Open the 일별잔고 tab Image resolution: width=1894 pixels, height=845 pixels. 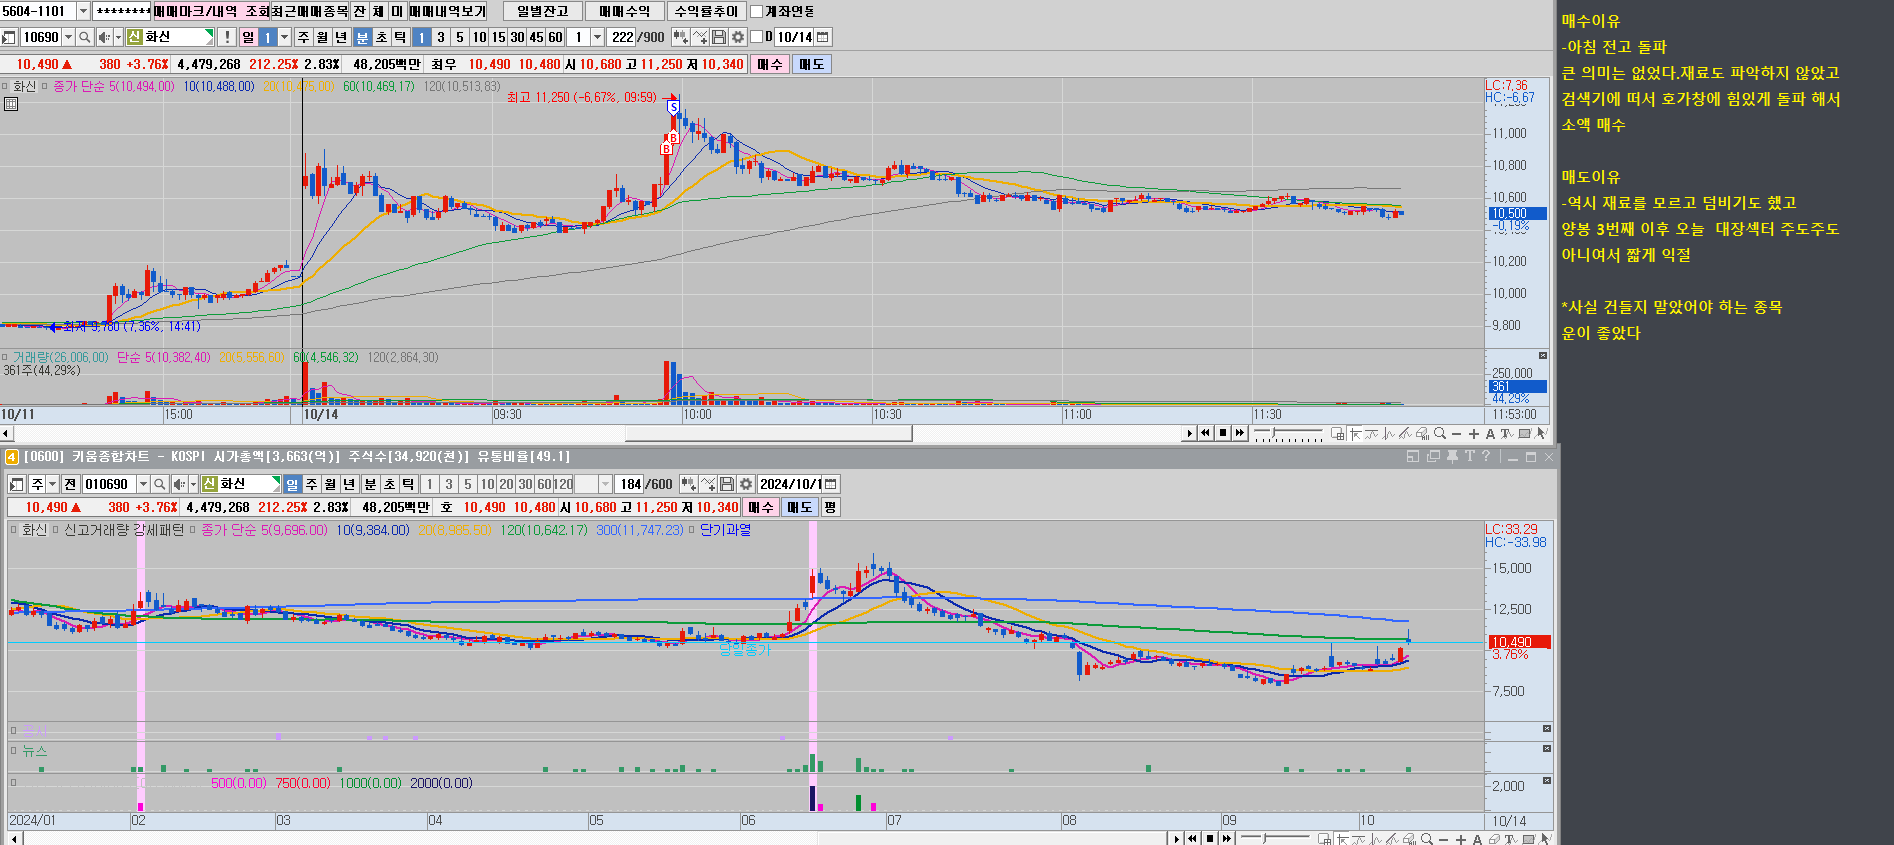543,11
